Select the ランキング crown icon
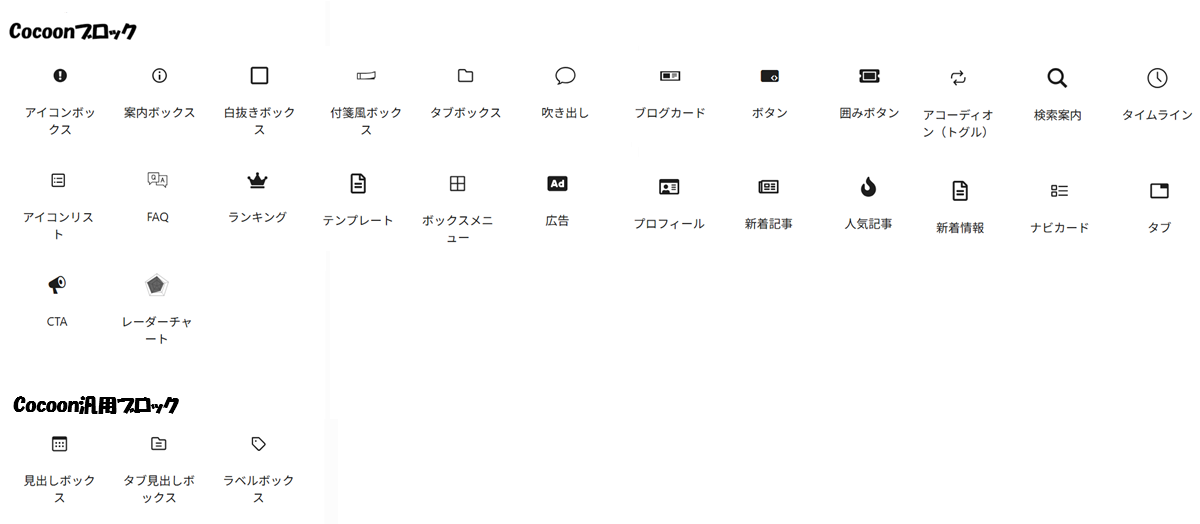The width and height of the screenshot is (1200, 524). click(258, 181)
